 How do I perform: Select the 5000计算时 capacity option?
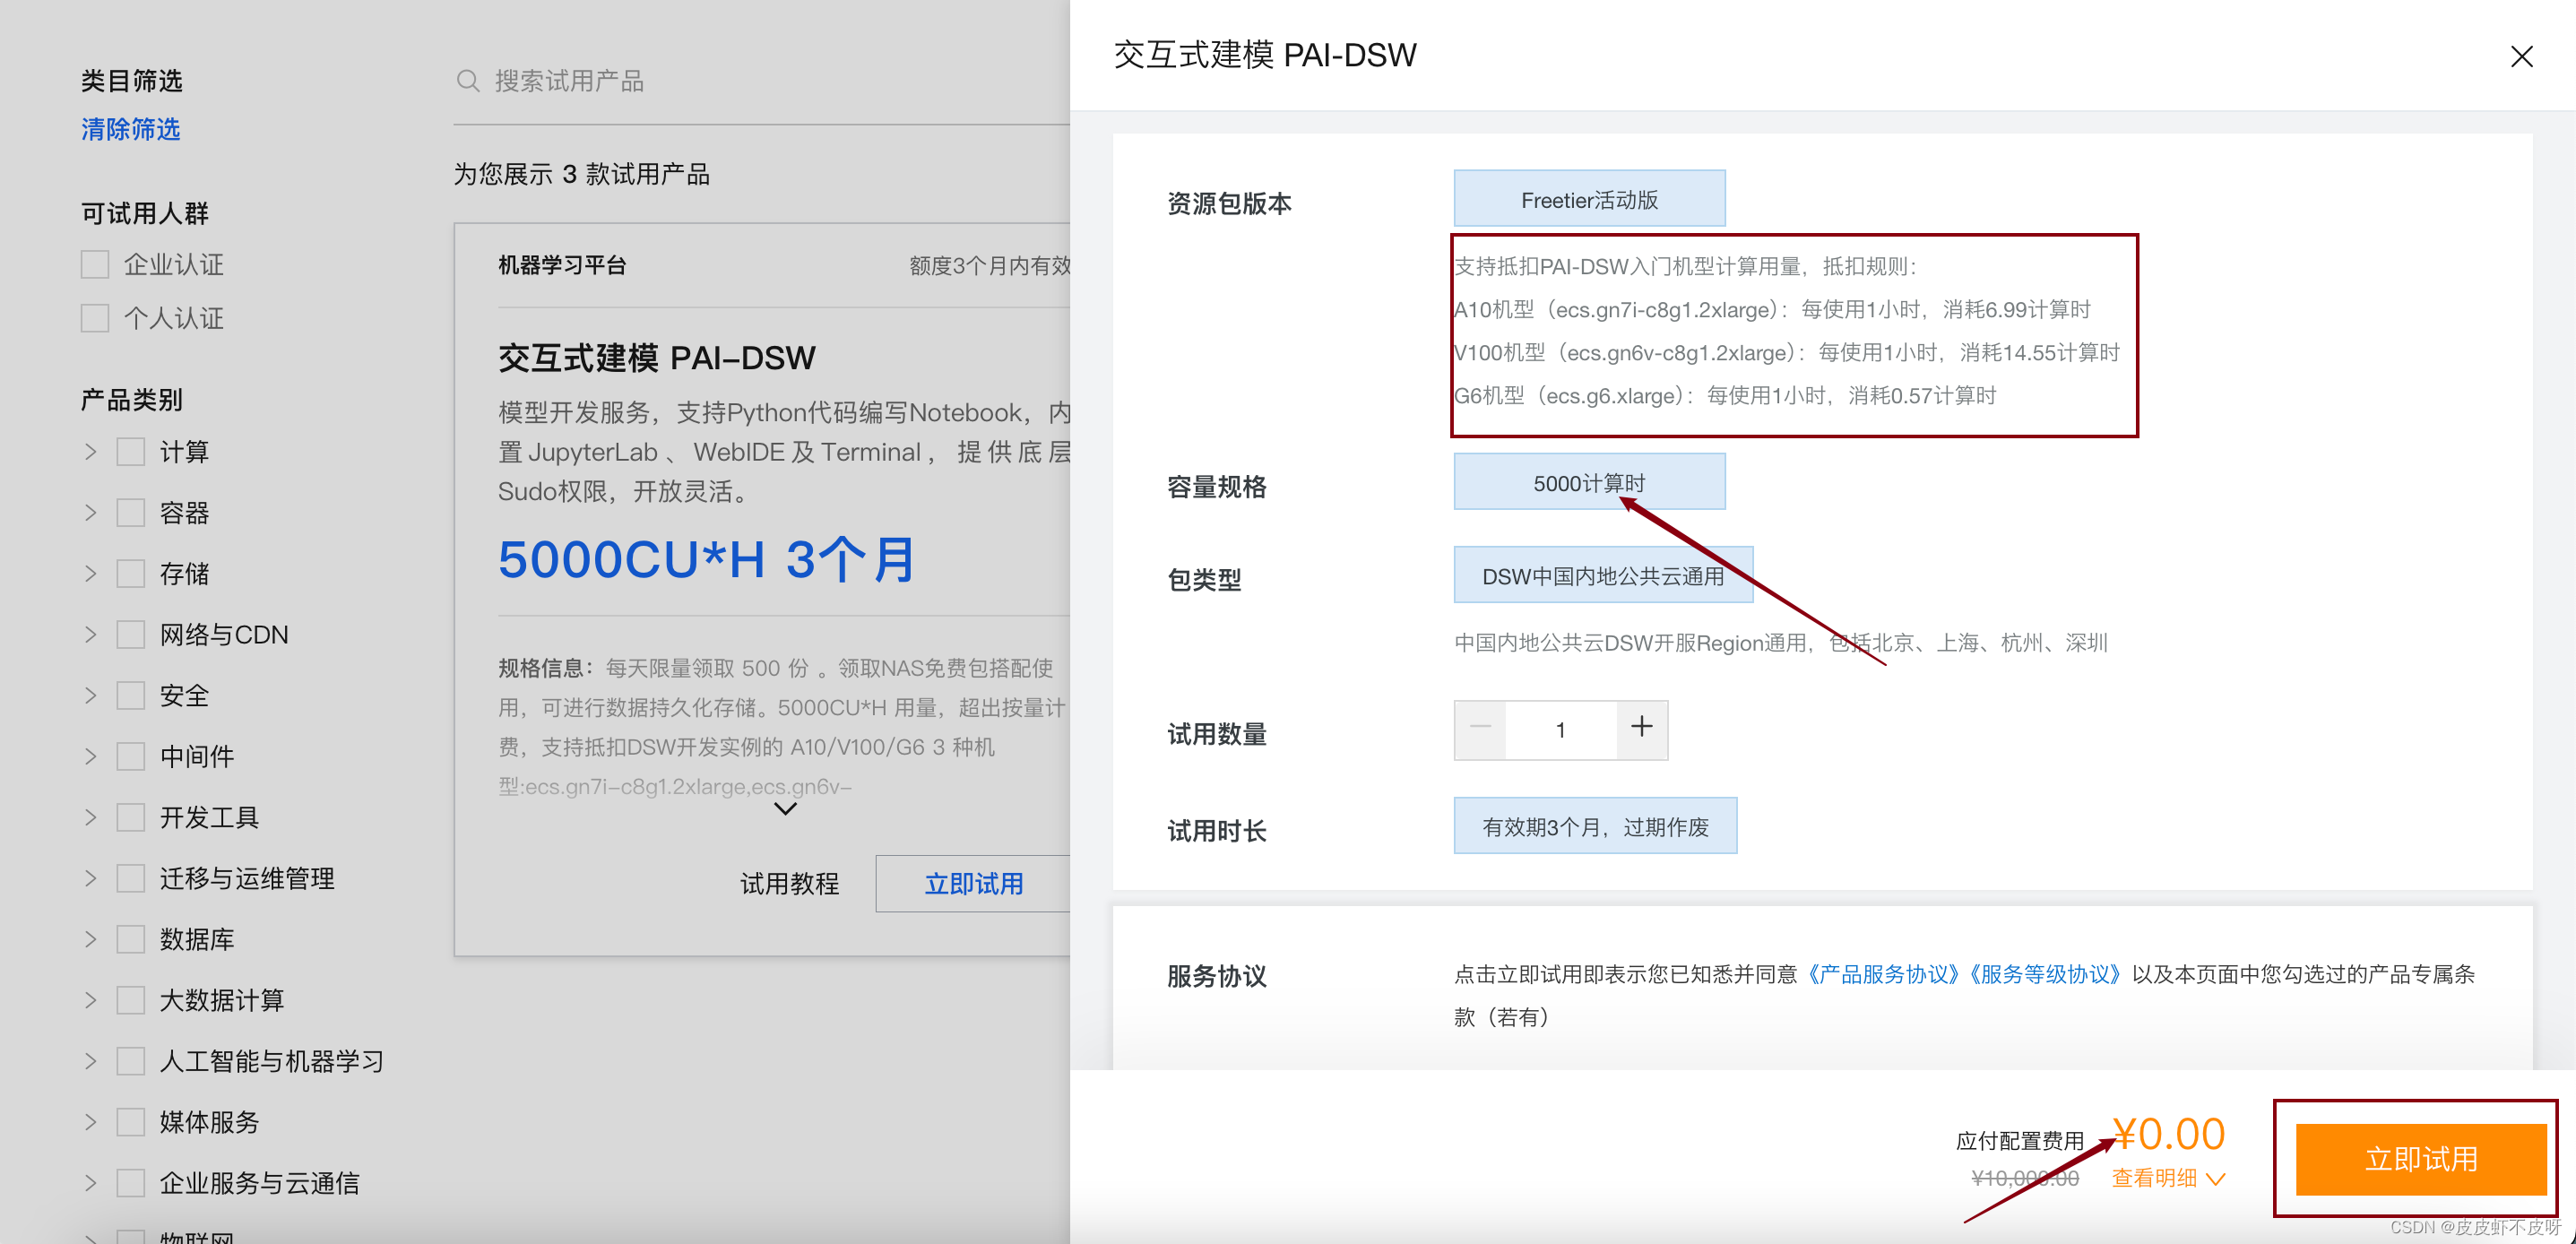(x=1589, y=482)
